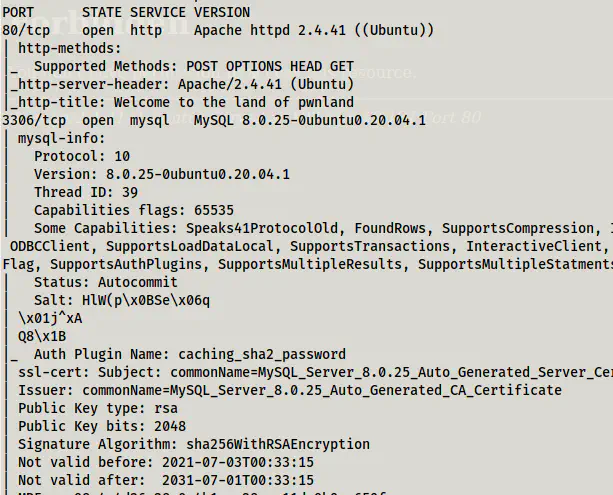Click the PORT STATE SERVICE VERSION header line
Screen dimensions: 613x495
126,12
